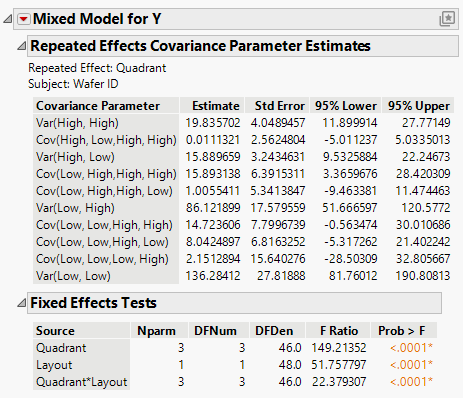This screenshot has width=463, height=398.
Task: Click the Layout source row
Action: coord(54,365)
